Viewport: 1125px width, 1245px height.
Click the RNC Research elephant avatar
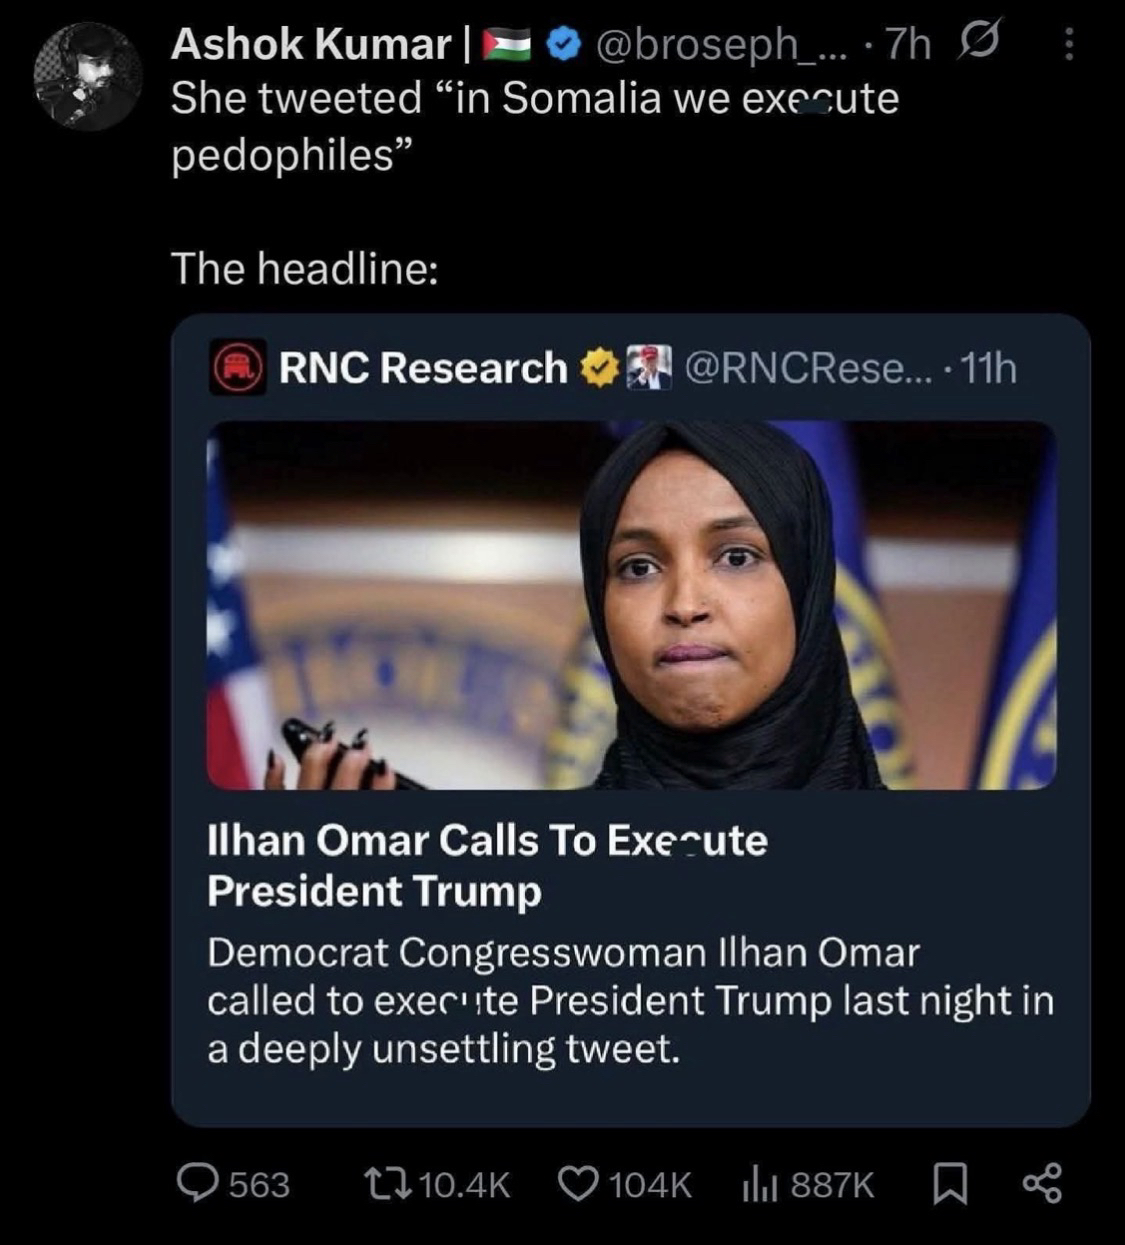click(238, 369)
